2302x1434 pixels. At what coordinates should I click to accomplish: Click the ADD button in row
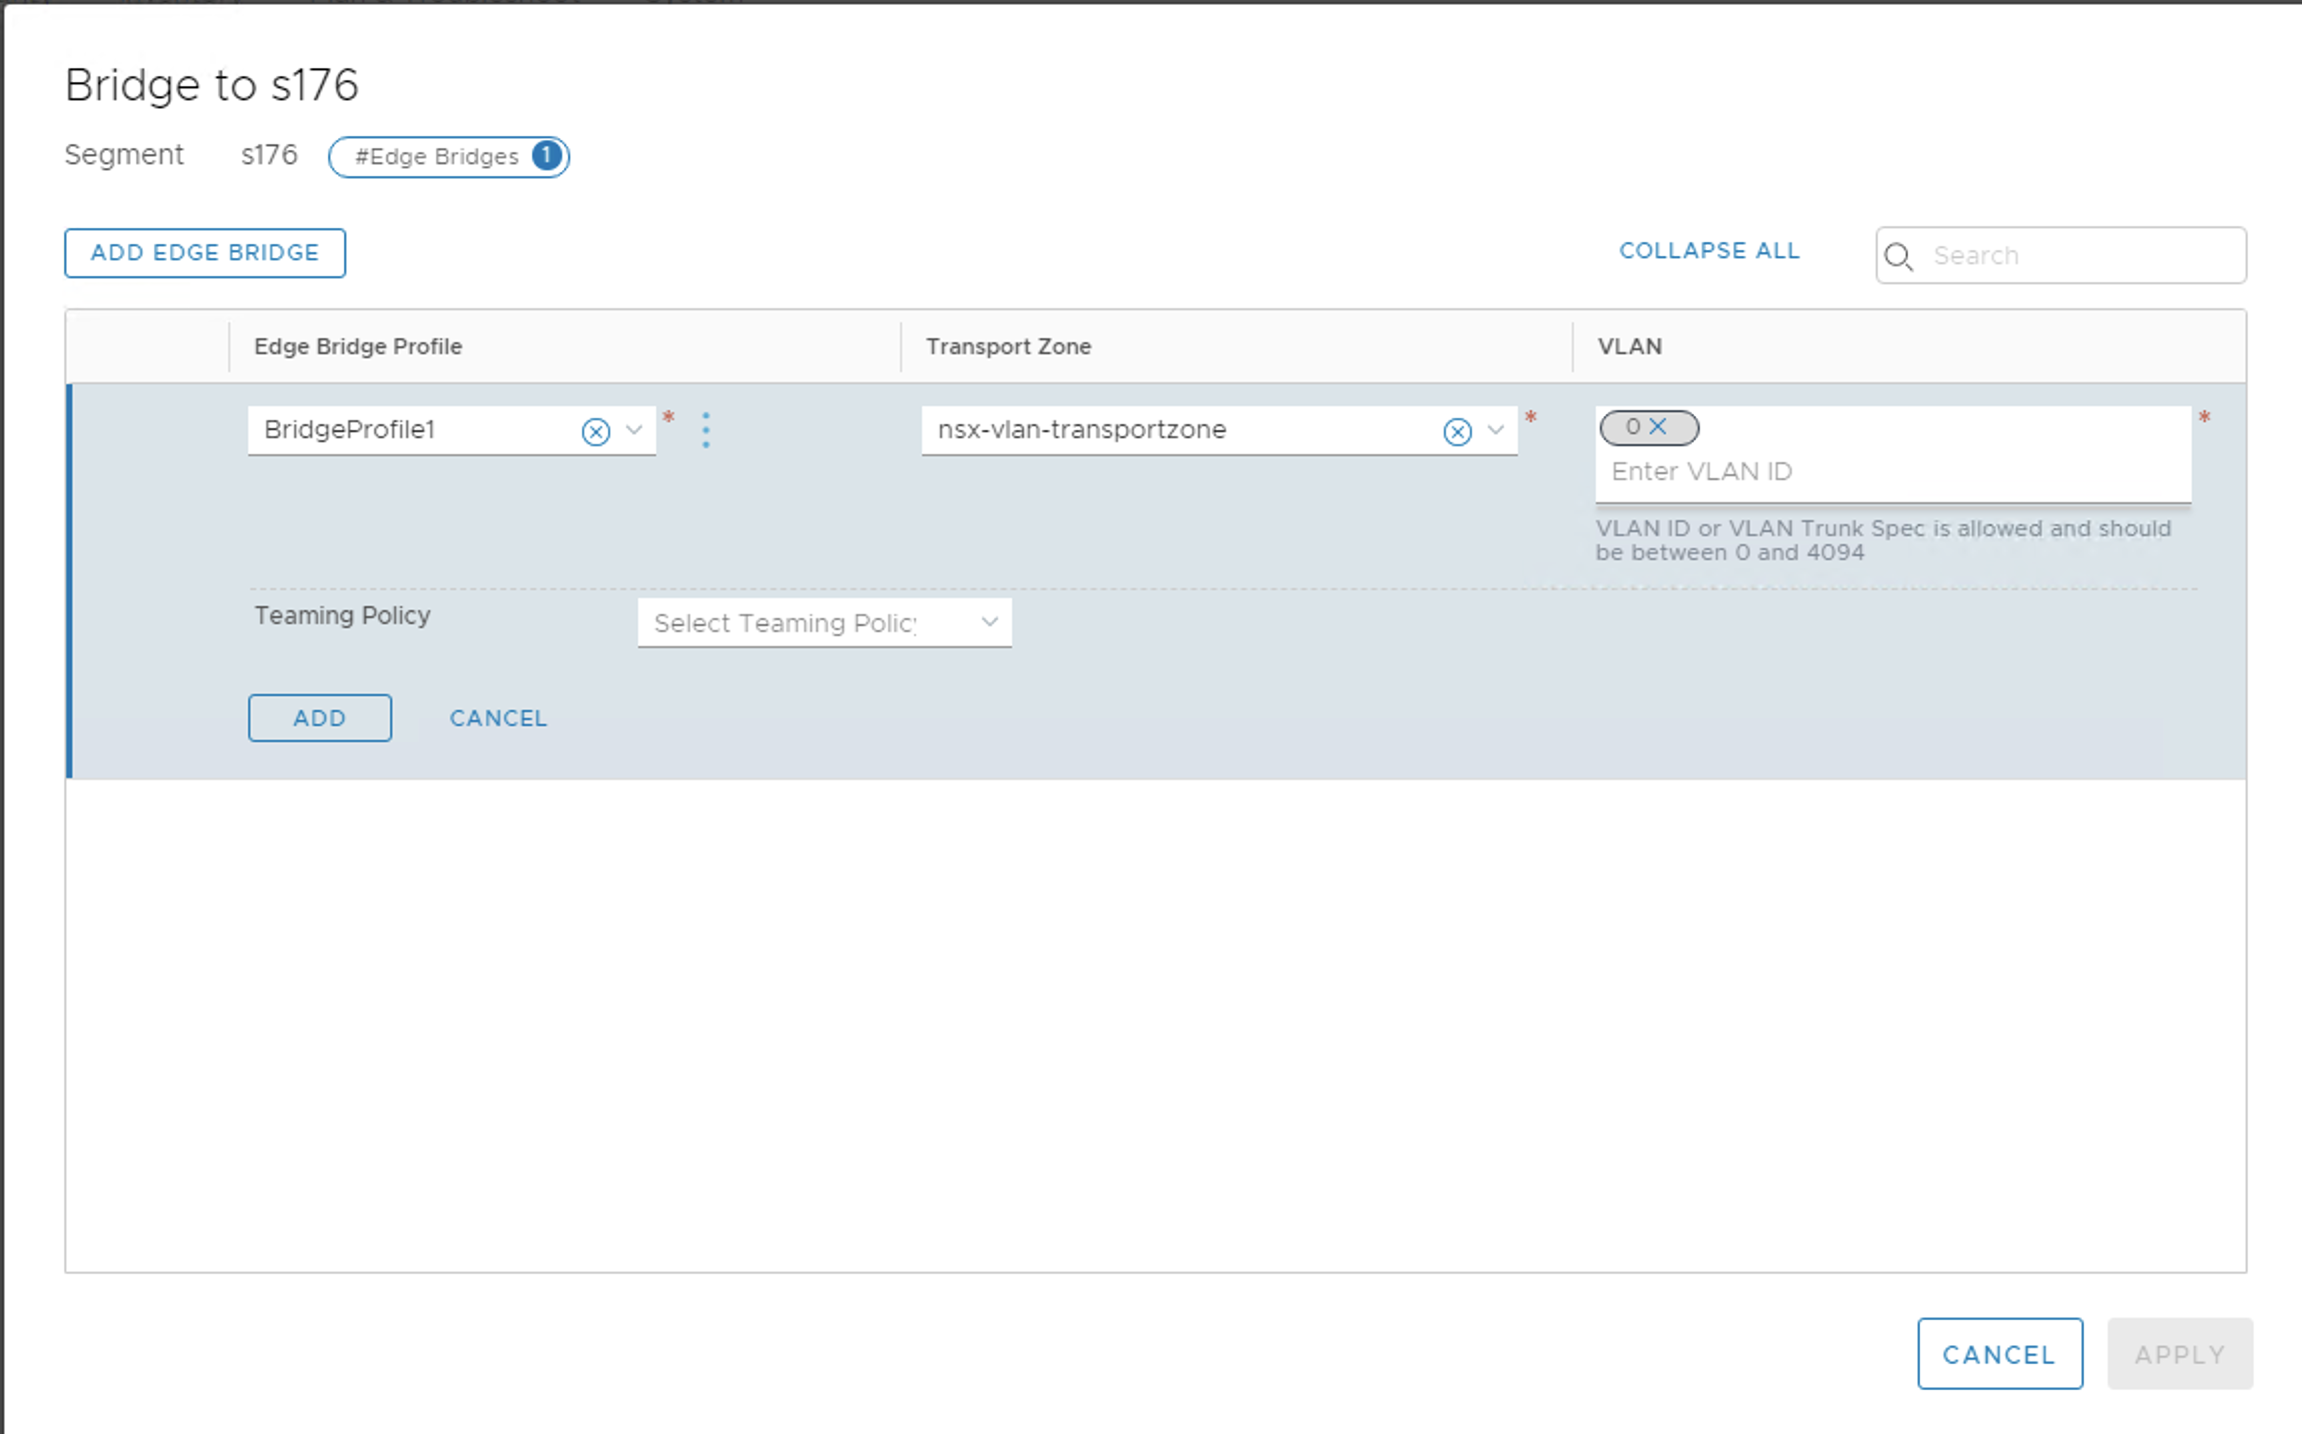(x=320, y=718)
